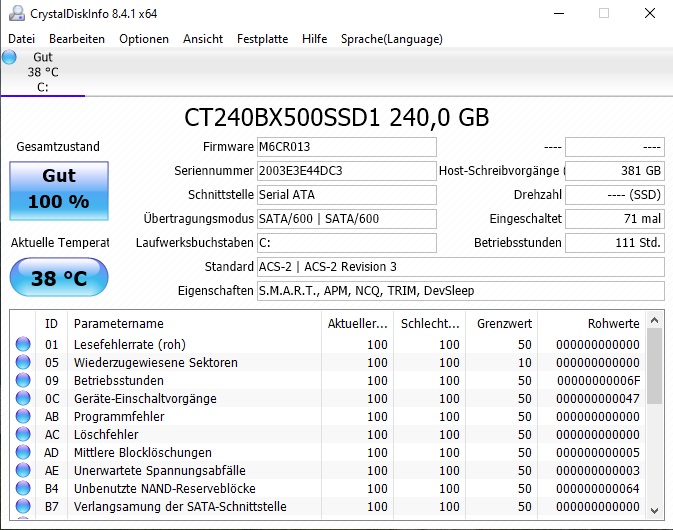673x530 pixels.
Task: Click the Standard field ACS-2 Revision 3
Action: 461,267
